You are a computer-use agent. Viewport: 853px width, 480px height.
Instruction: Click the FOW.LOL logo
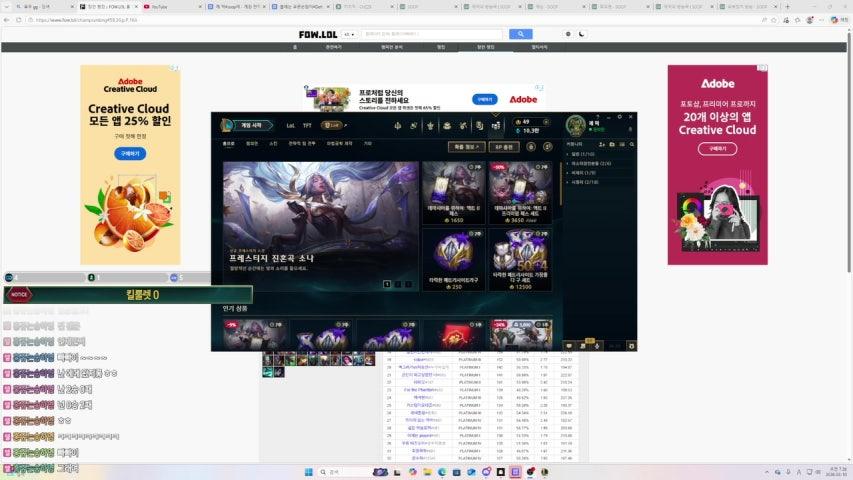pyautogui.click(x=318, y=34)
